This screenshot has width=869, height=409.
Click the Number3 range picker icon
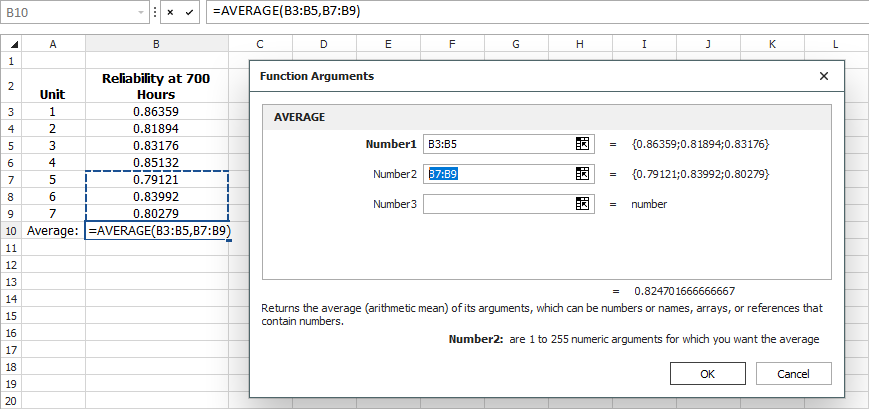pyautogui.click(x=583, y=204)
